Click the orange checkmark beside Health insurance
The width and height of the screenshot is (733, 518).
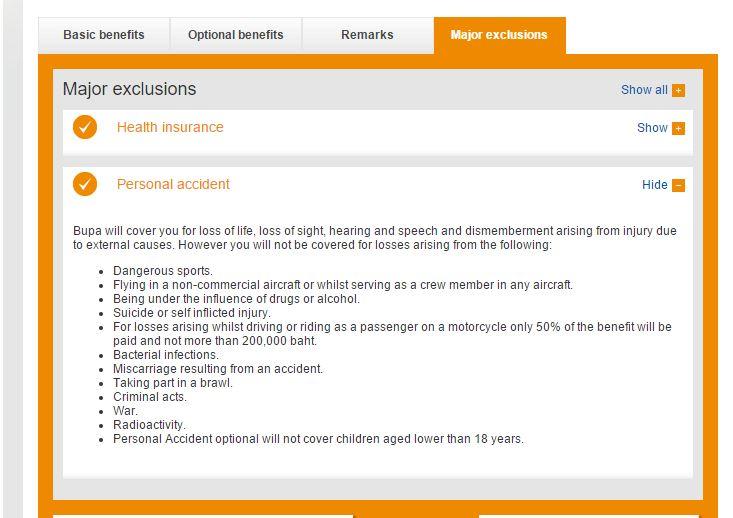pyautogui.click(x=85, y=127)
